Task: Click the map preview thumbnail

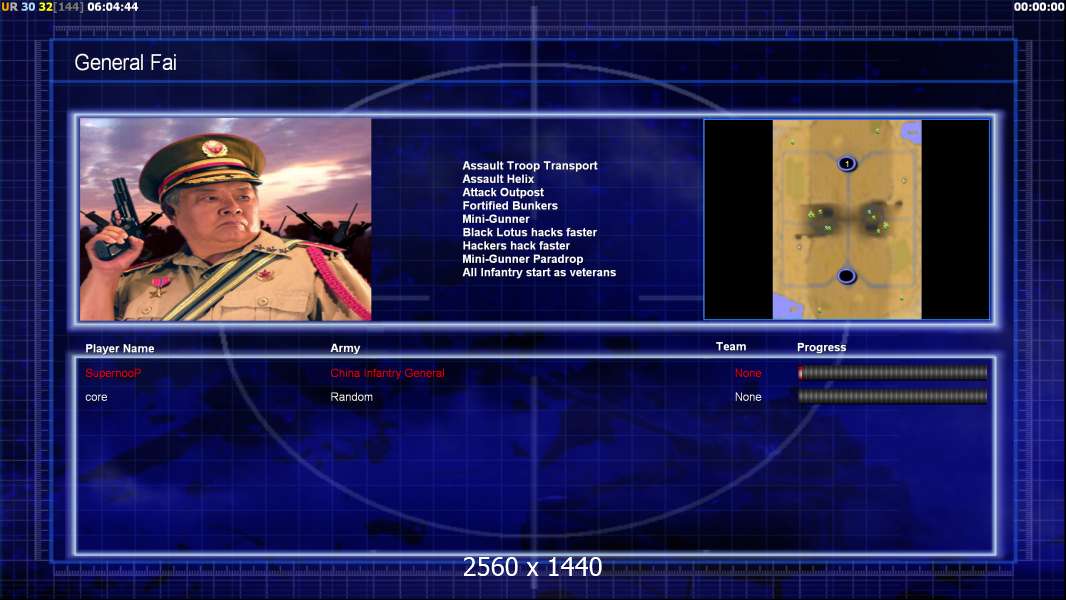Action: pos(846,219)
